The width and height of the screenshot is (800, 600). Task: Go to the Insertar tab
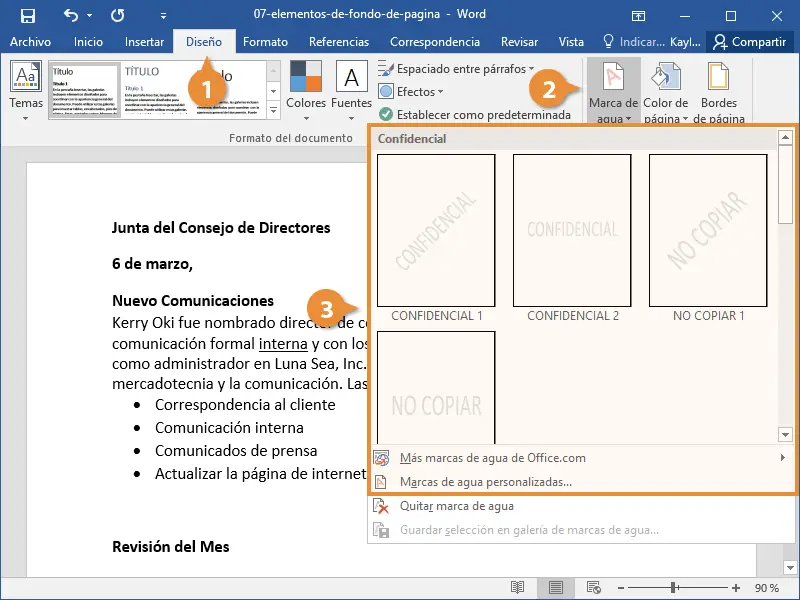144,42
